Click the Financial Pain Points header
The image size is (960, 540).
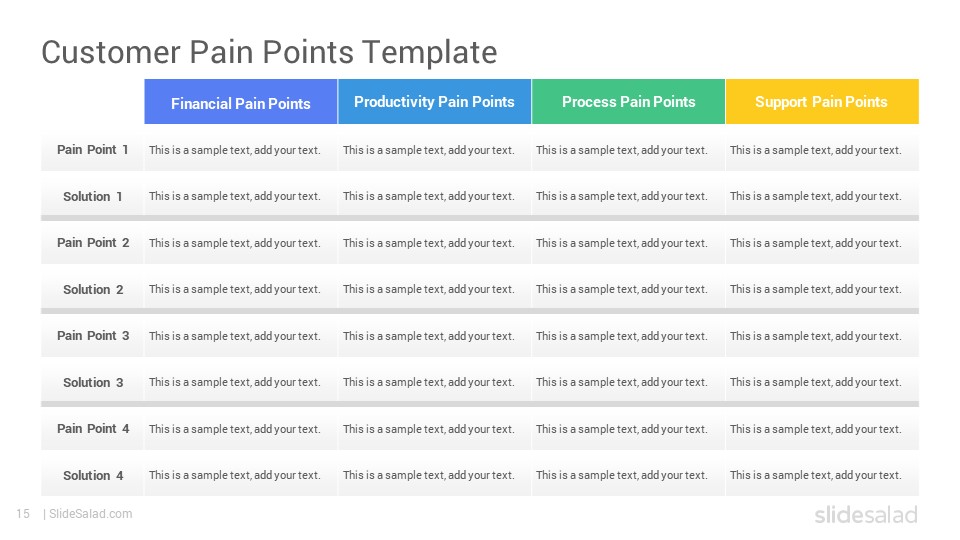[241, 102]
